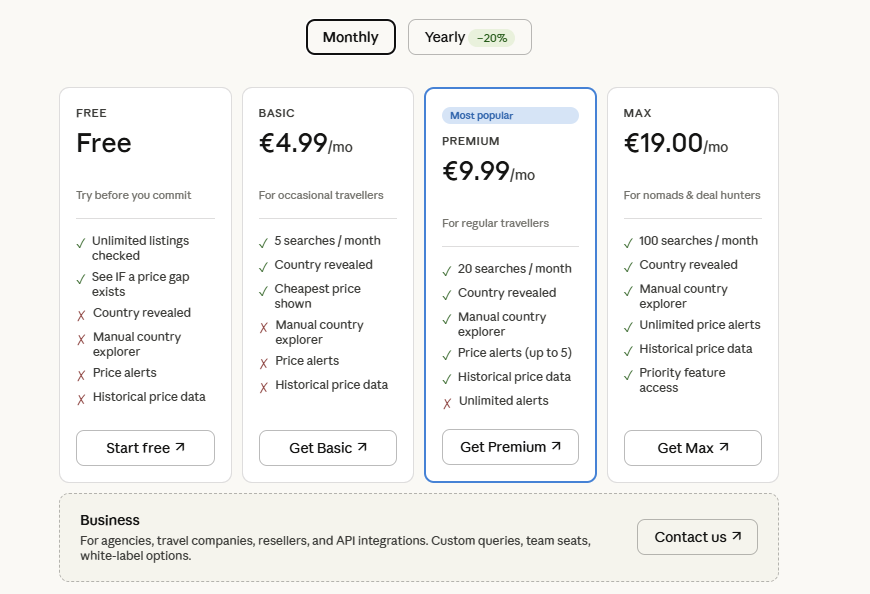Click checkmark beside Priority feature access
Image resolution: width=870 pixels, height=594 pixels.
(629, 374)
